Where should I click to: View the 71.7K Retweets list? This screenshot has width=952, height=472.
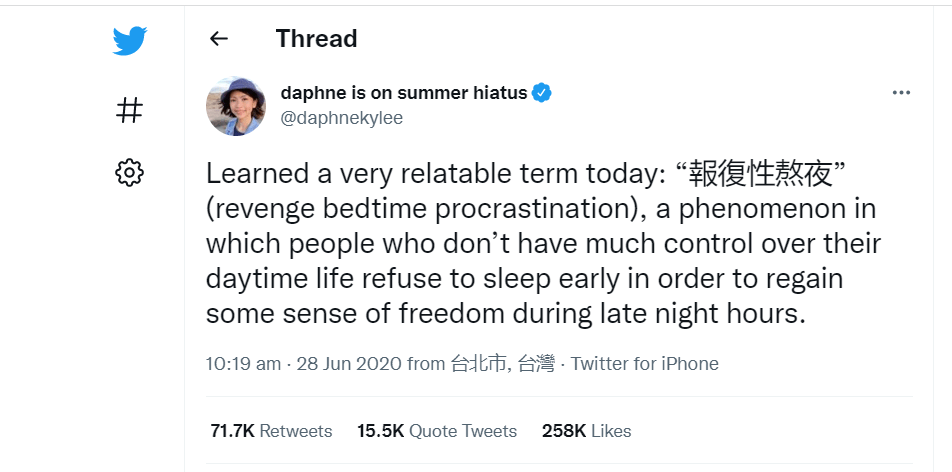(271, 431)
